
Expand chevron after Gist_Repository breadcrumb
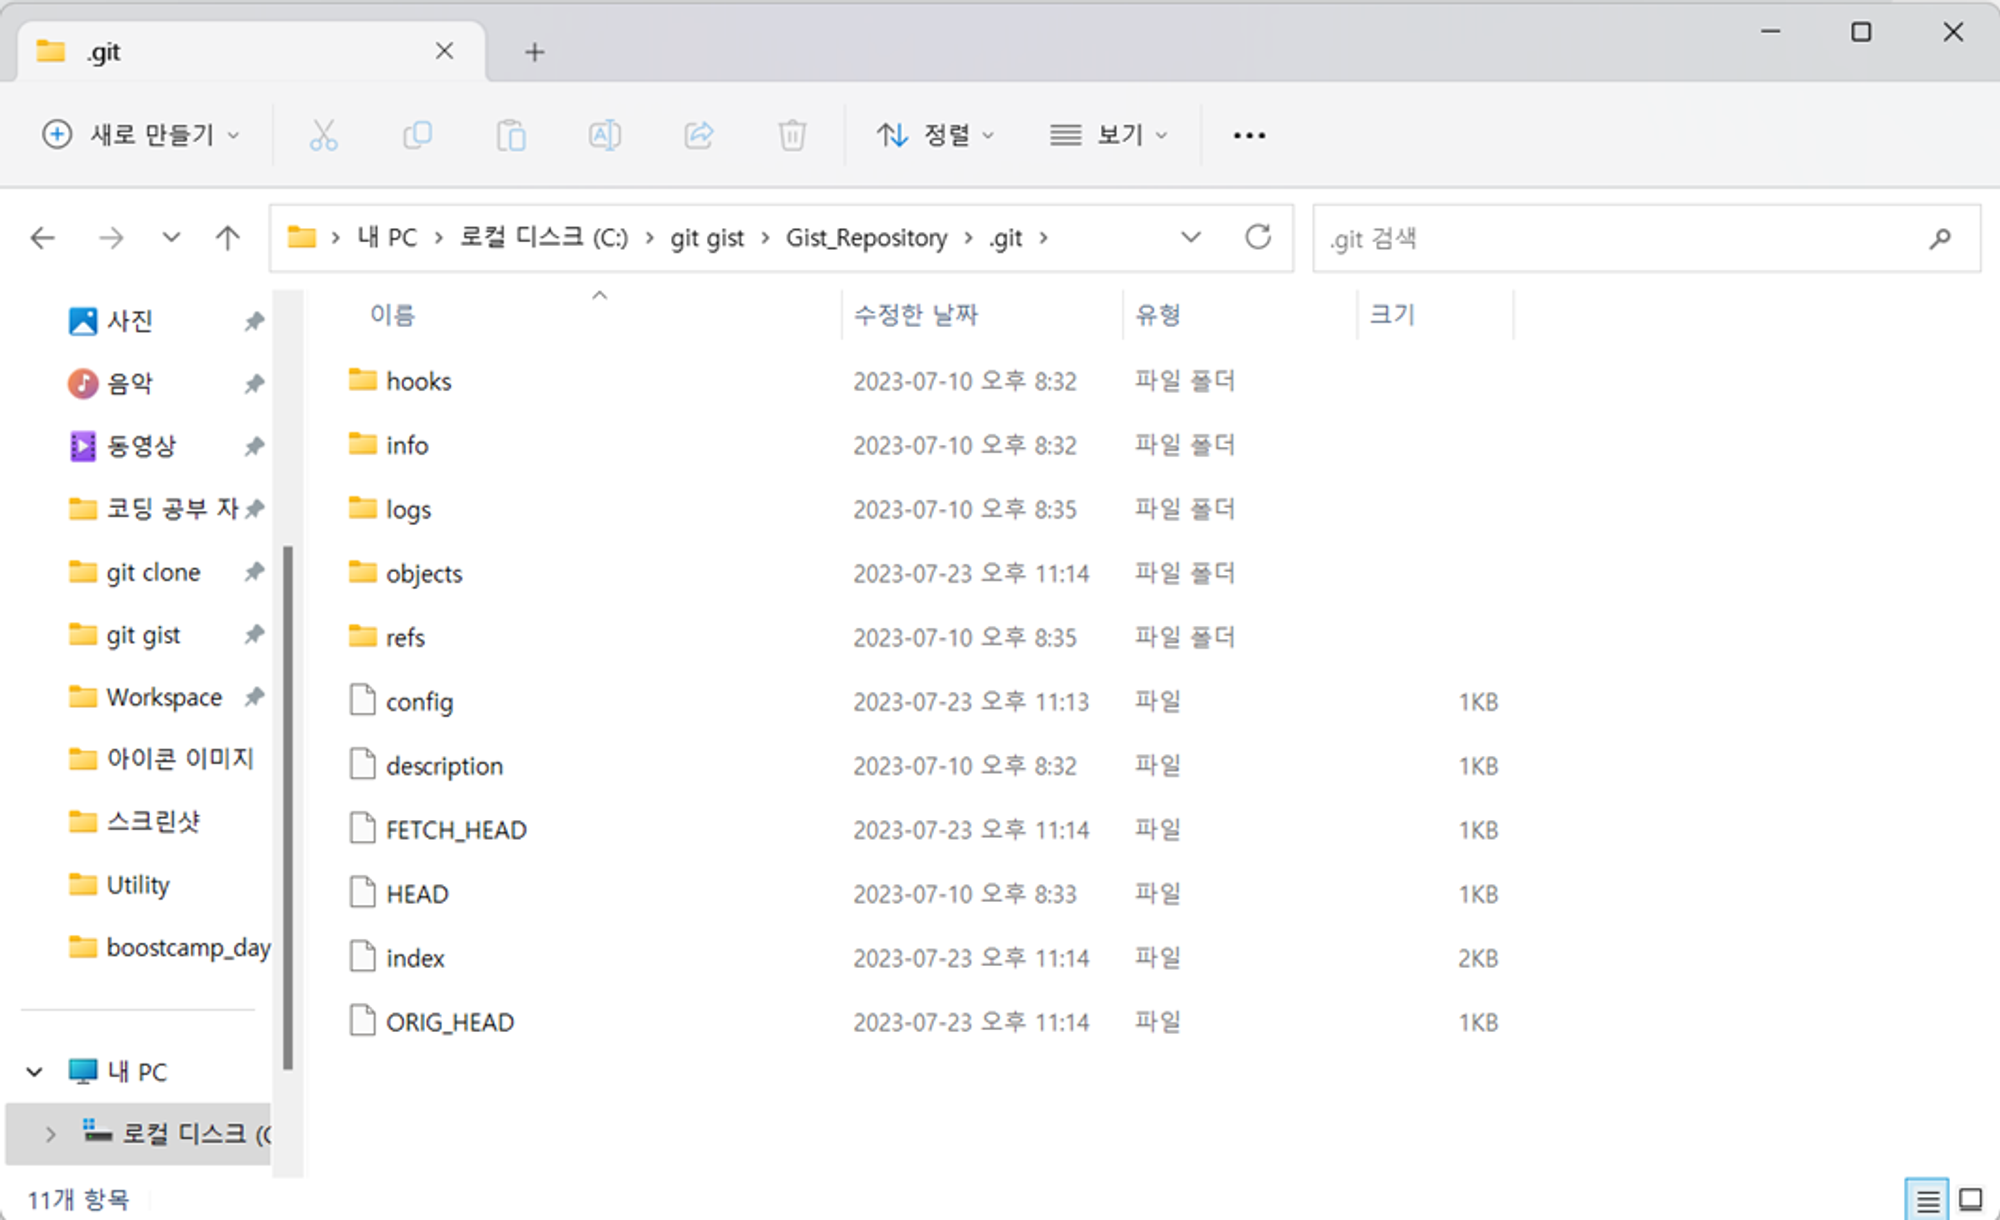click(x=968, y=238)
